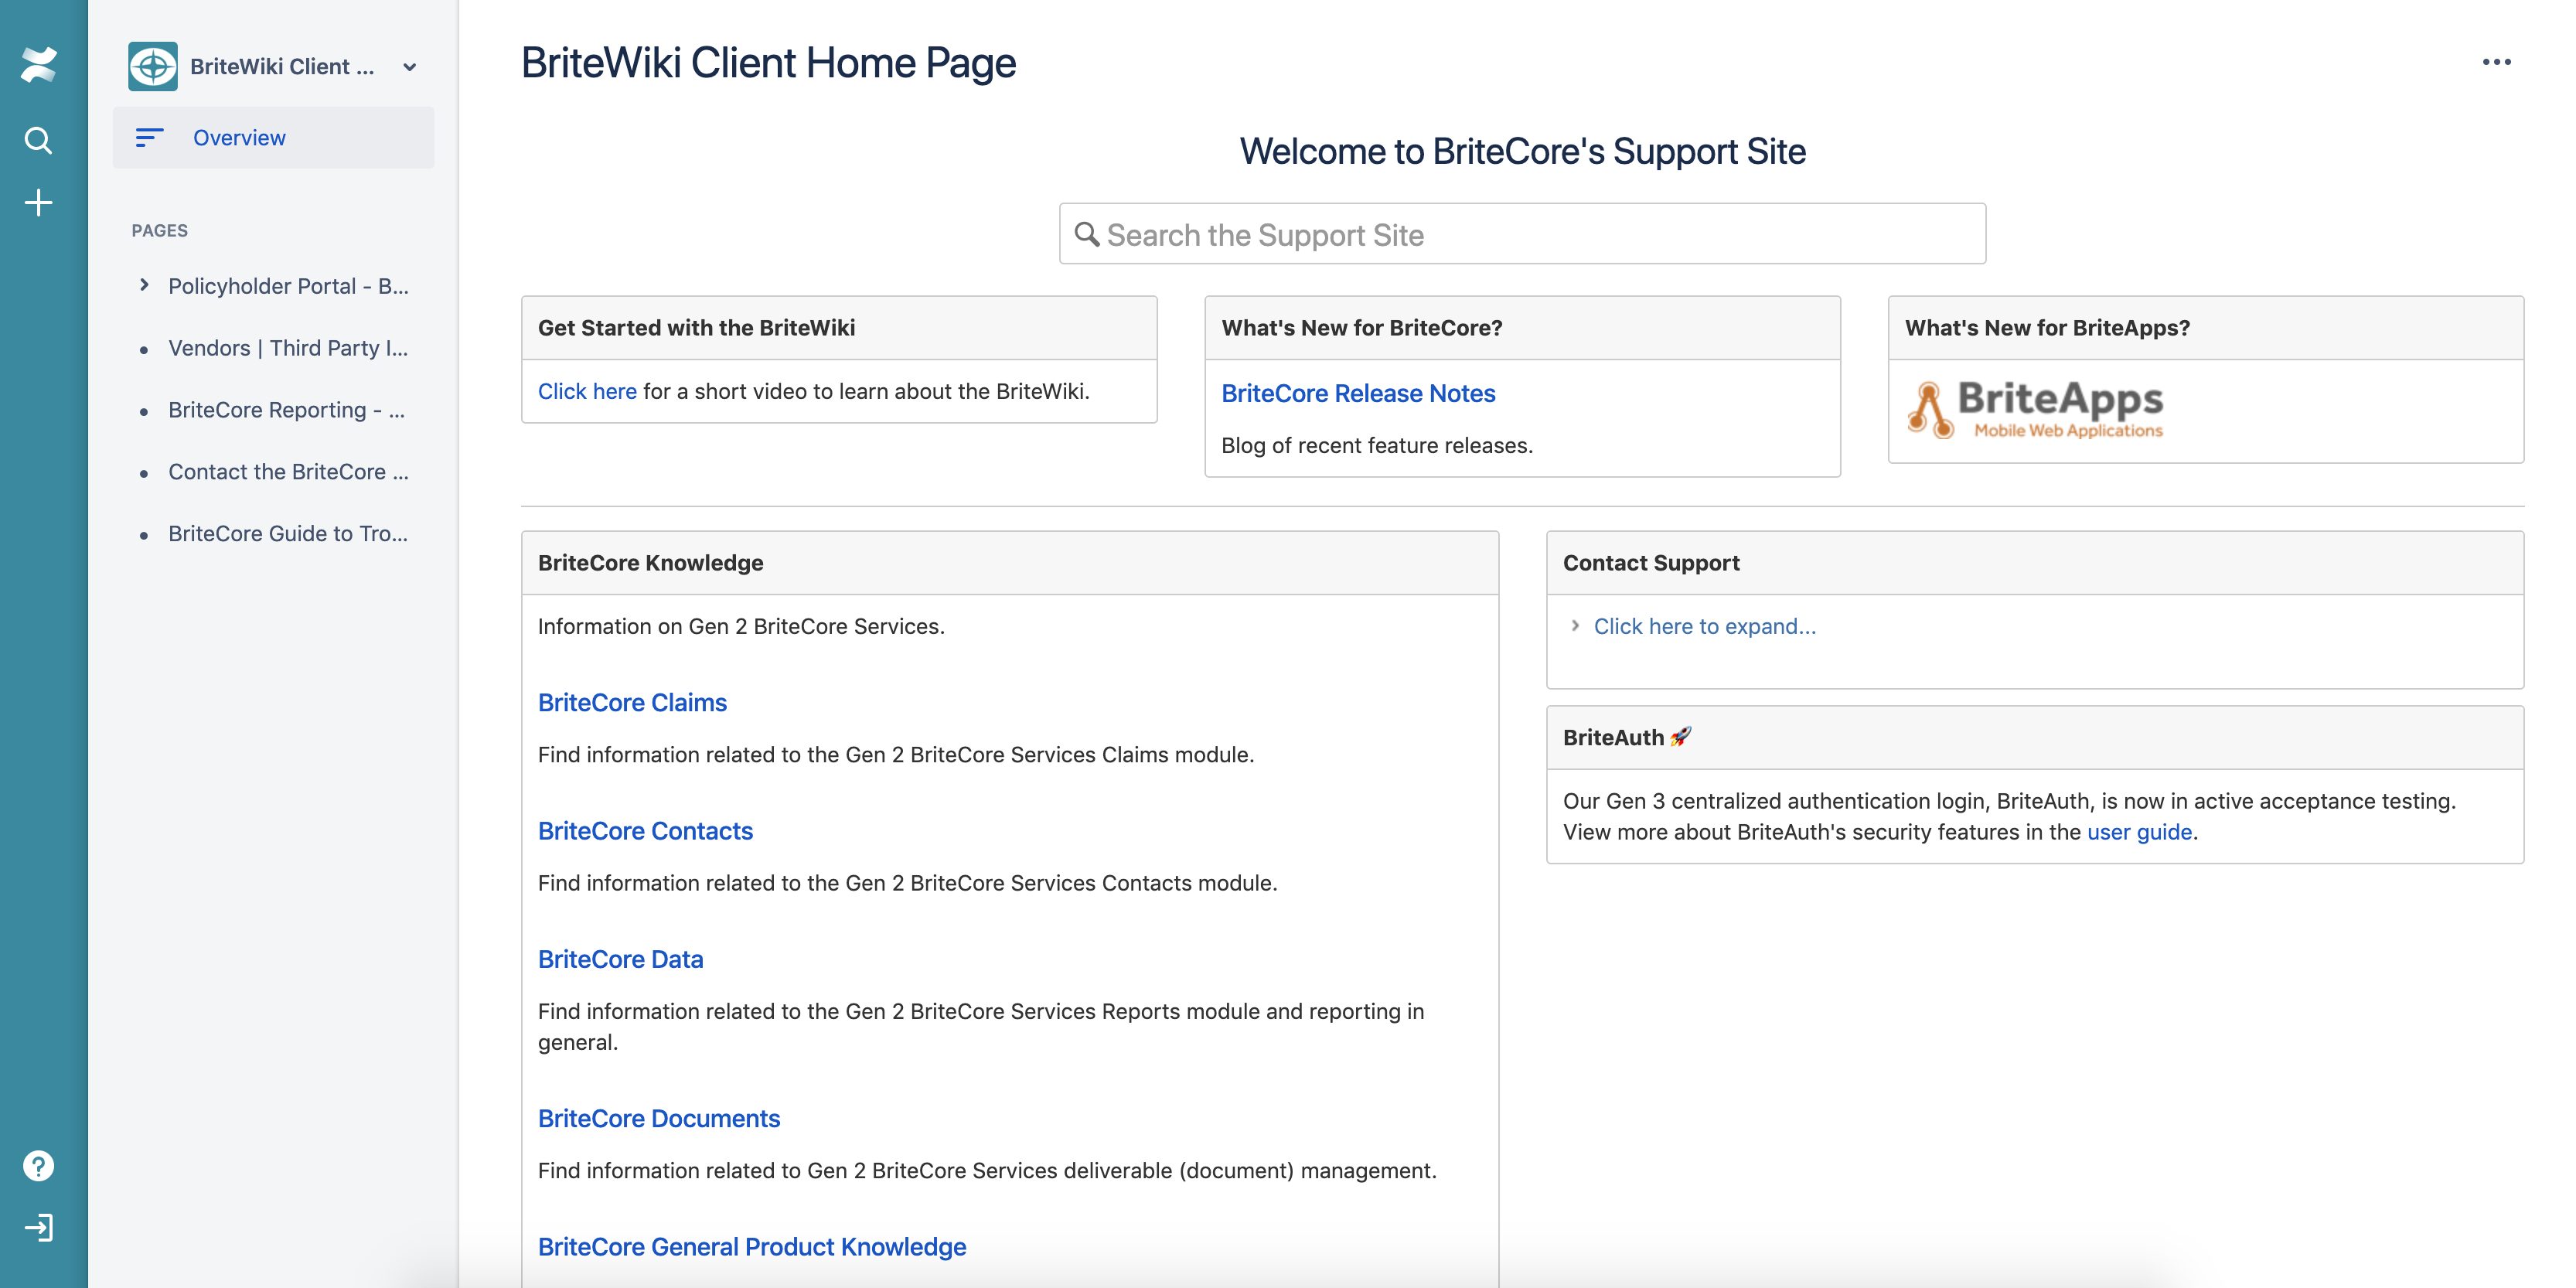Focus the Search the Support Site field

(1522, 234)
